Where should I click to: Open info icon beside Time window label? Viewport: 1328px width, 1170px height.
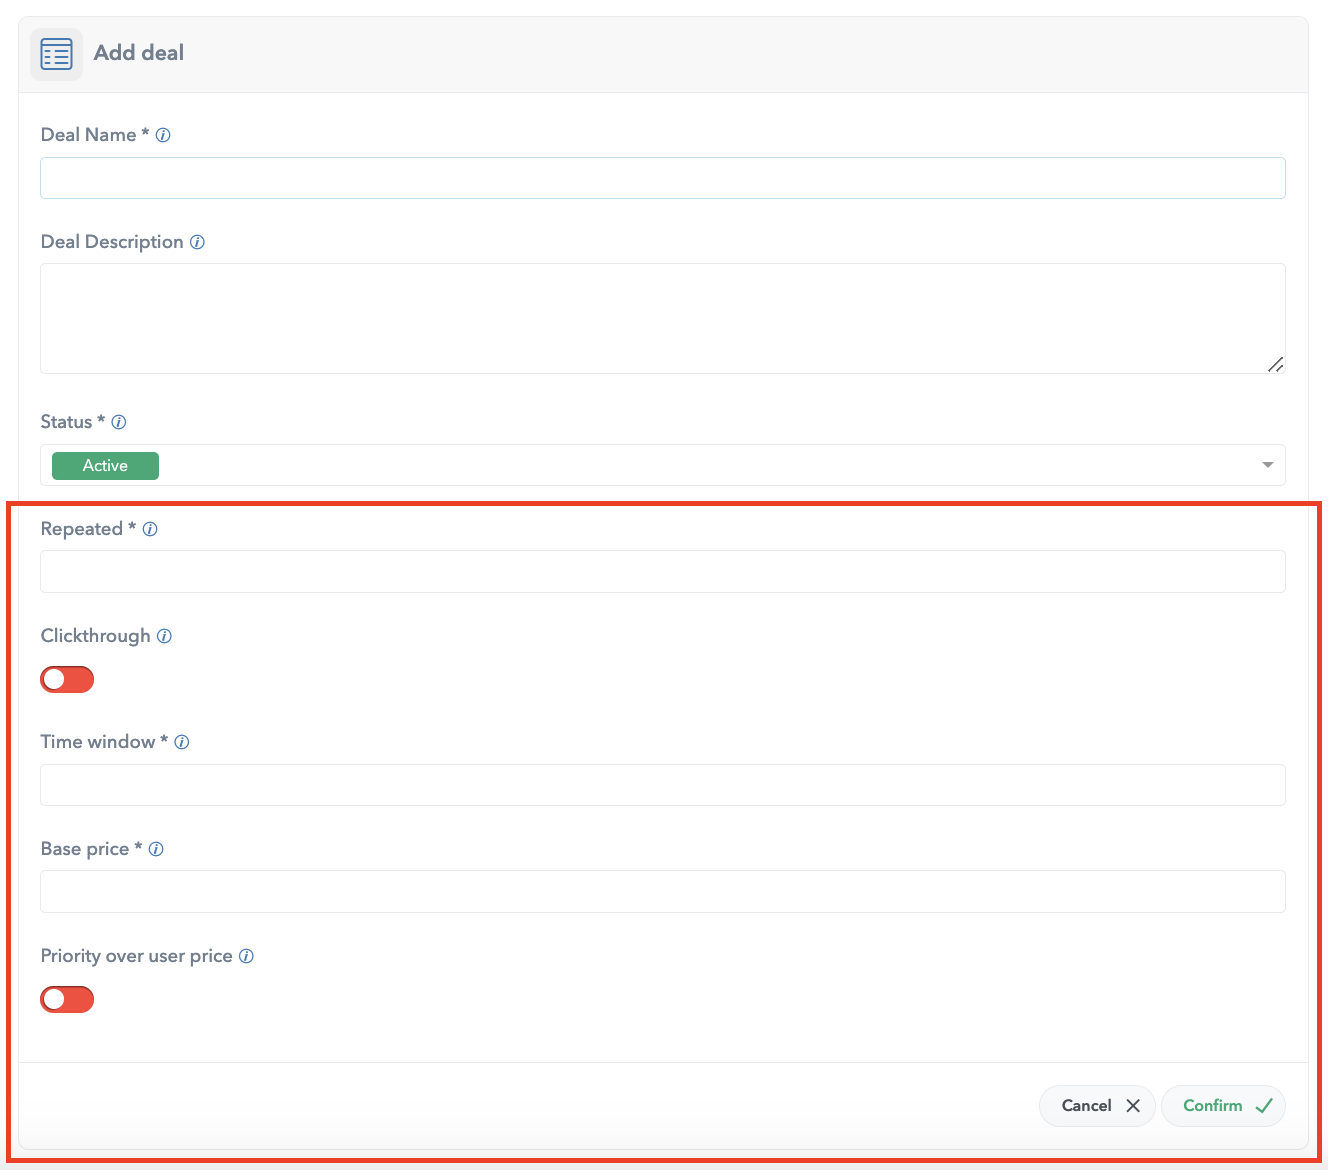(182, 742)
